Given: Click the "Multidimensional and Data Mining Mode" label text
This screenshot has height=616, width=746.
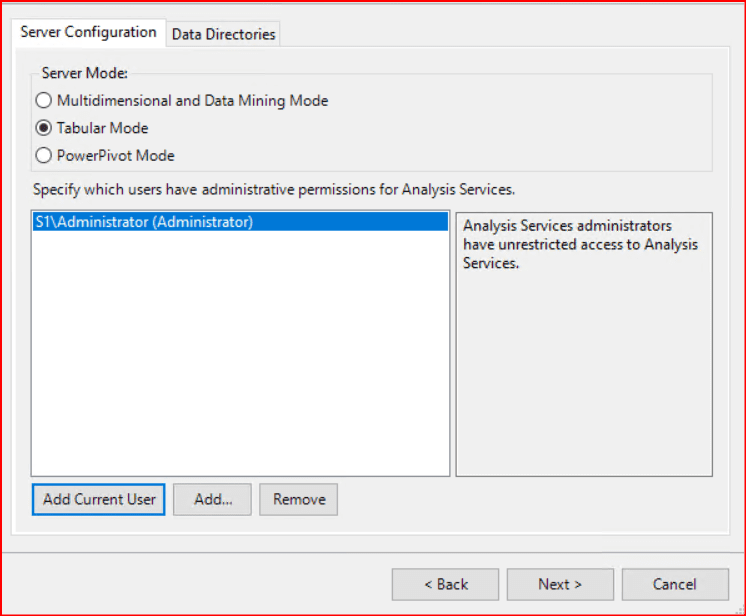Looking at the screenshot, I should pos(192,101).
